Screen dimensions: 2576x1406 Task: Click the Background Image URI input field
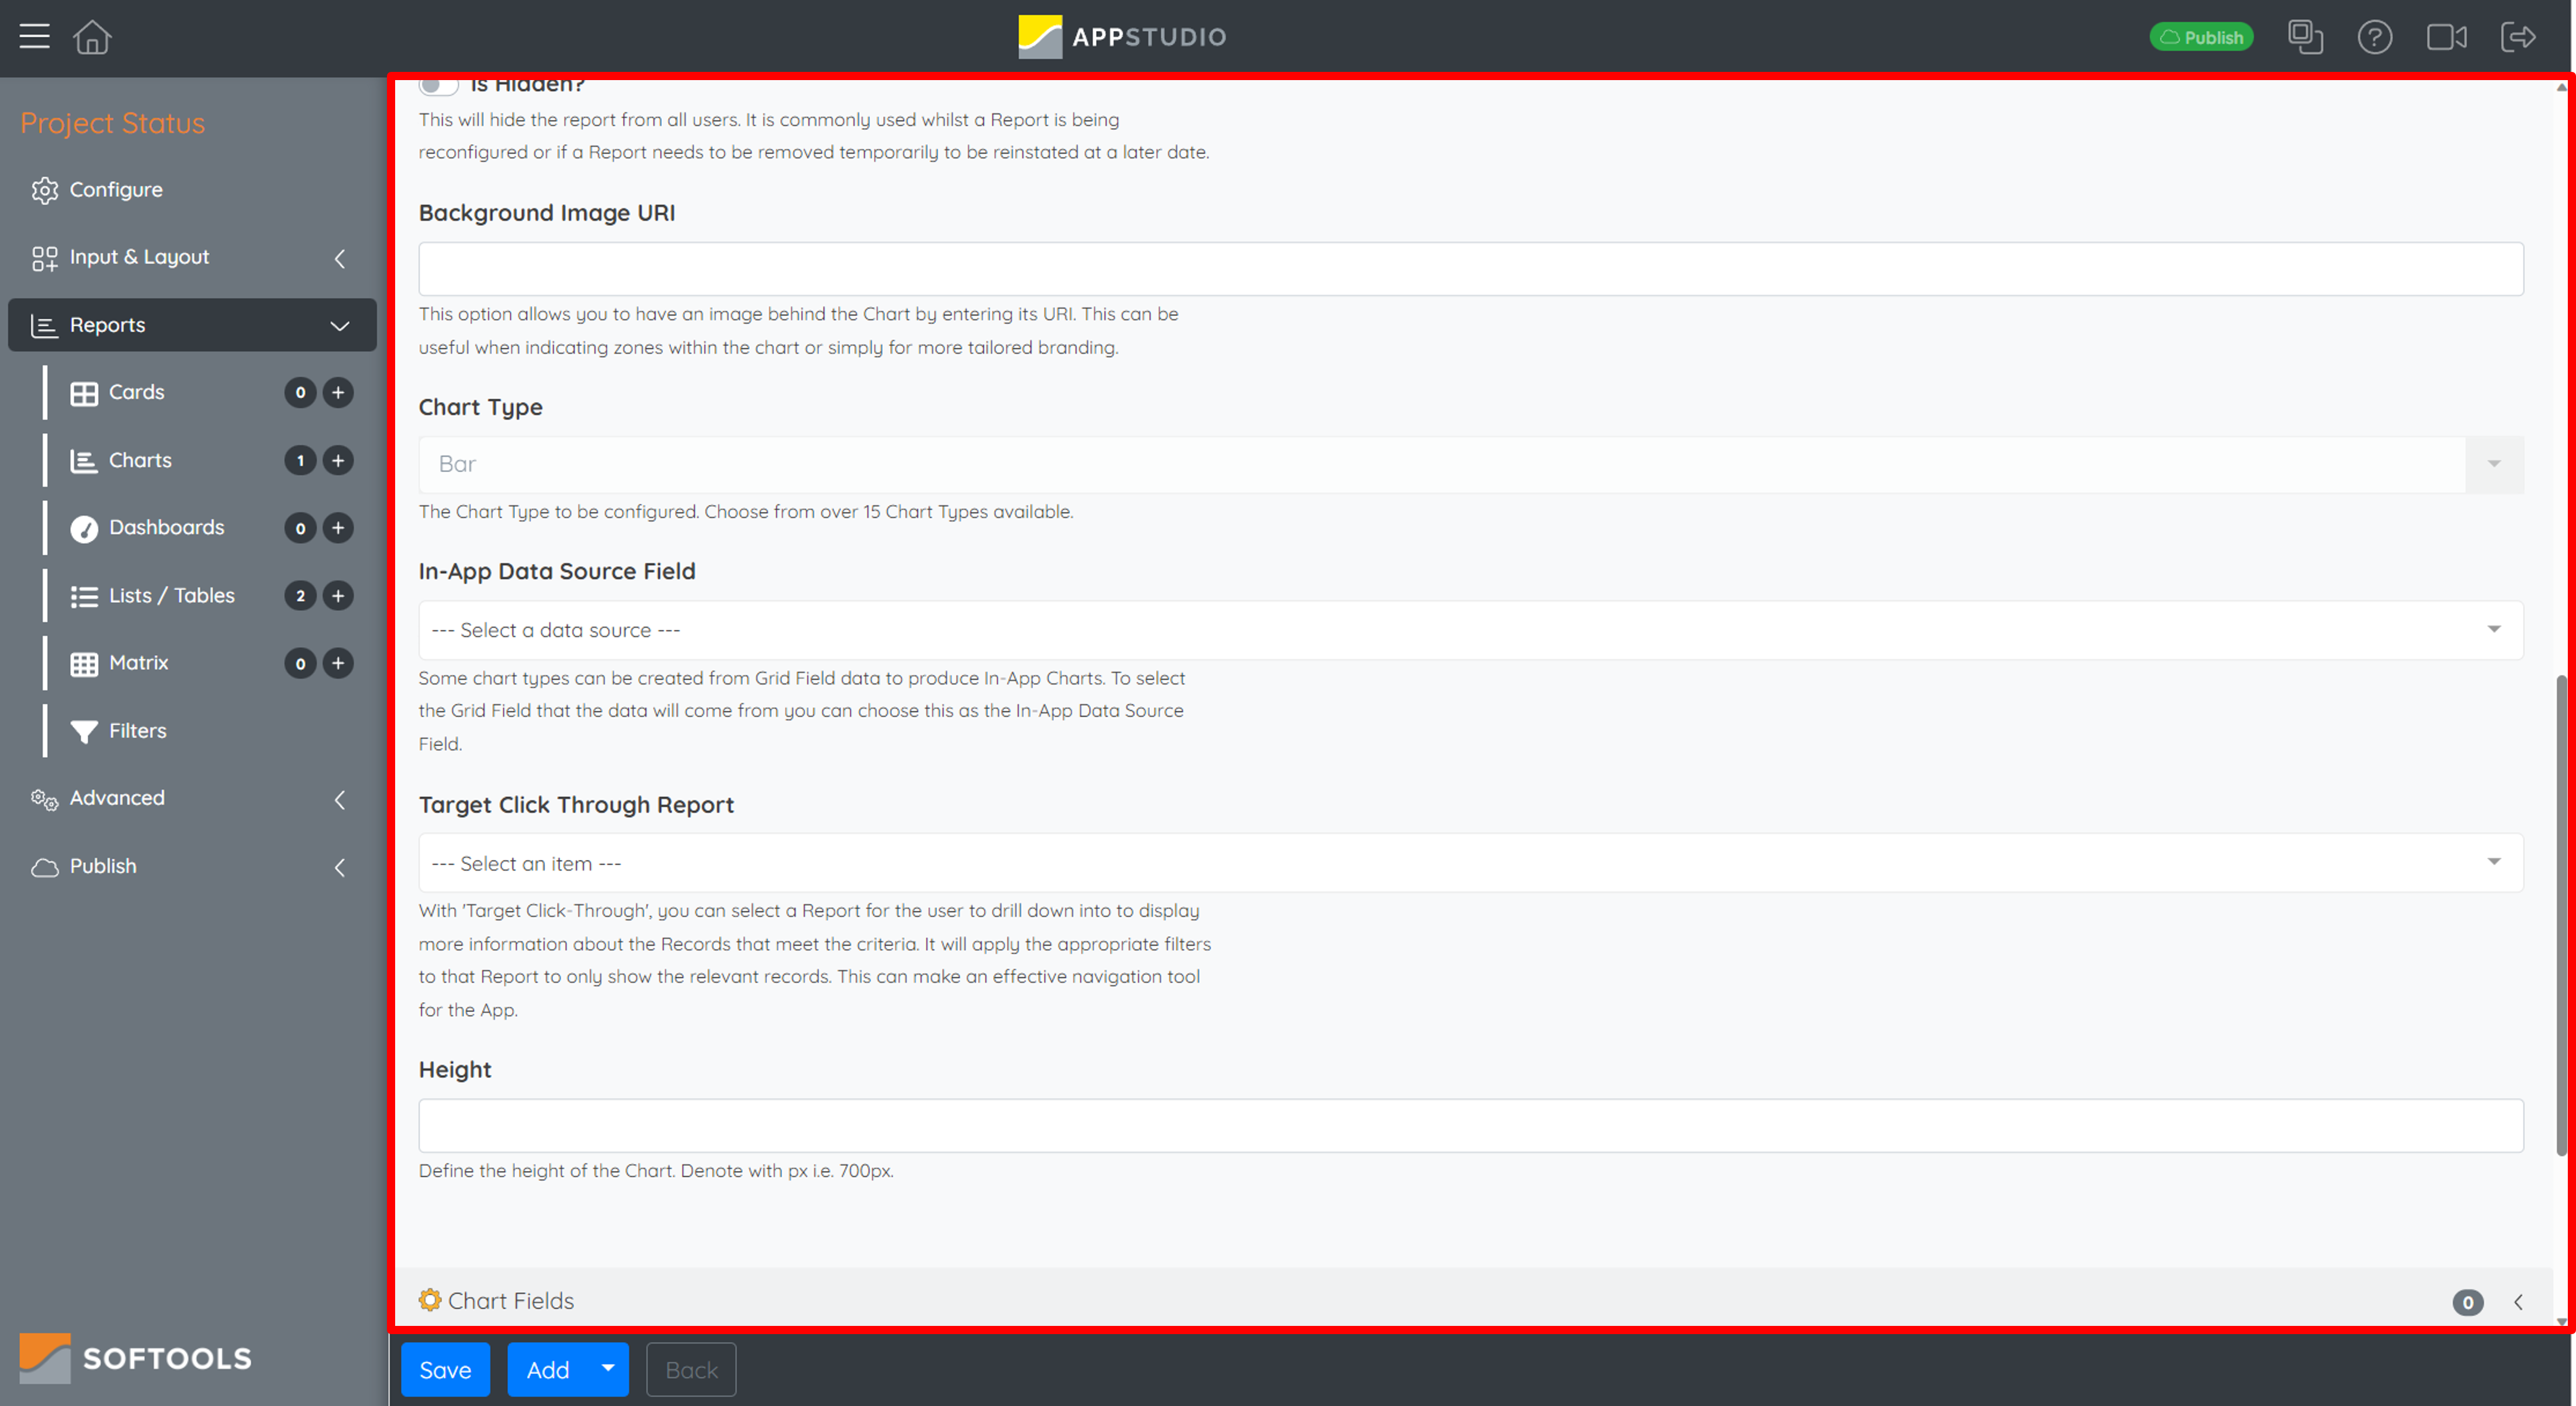click(1470, 269)
